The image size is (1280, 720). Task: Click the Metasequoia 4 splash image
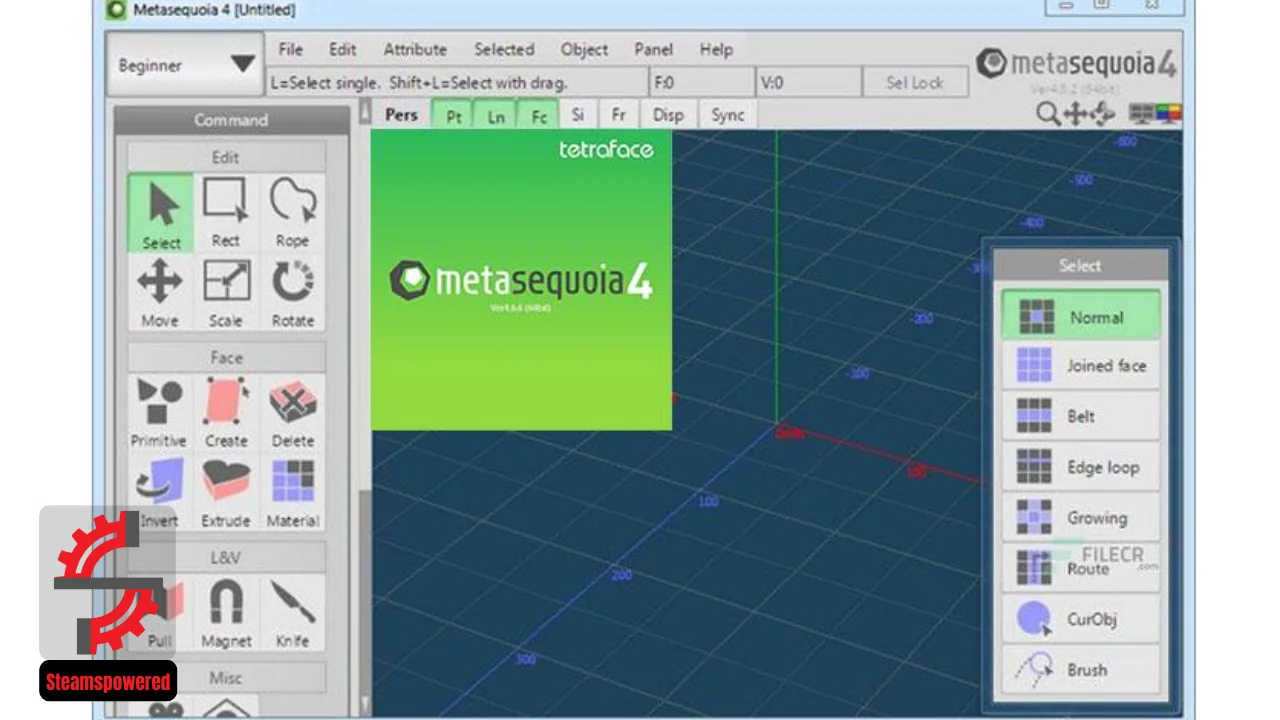pyautogui.click(x=521, y=280)
